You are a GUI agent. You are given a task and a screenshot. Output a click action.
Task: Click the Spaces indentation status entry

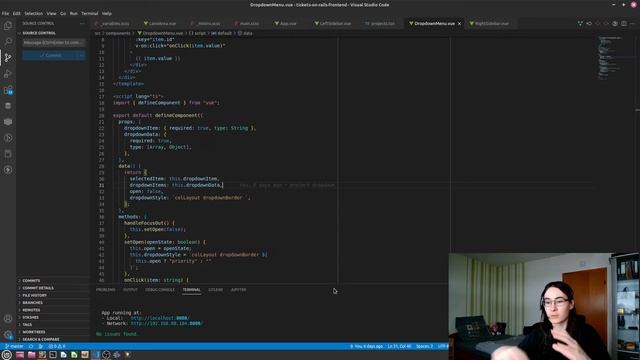(x=424, y=346)
